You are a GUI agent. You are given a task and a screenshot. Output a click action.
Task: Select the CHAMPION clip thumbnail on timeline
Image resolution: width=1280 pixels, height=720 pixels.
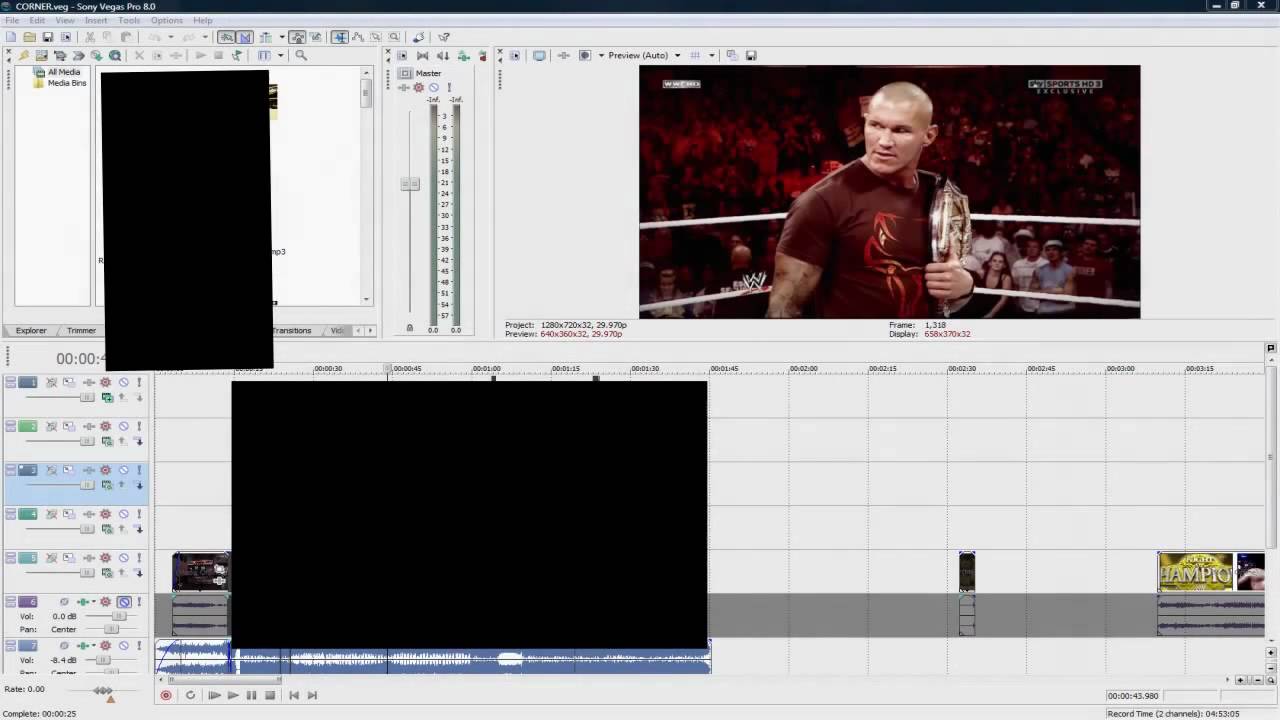(1196, 572)
